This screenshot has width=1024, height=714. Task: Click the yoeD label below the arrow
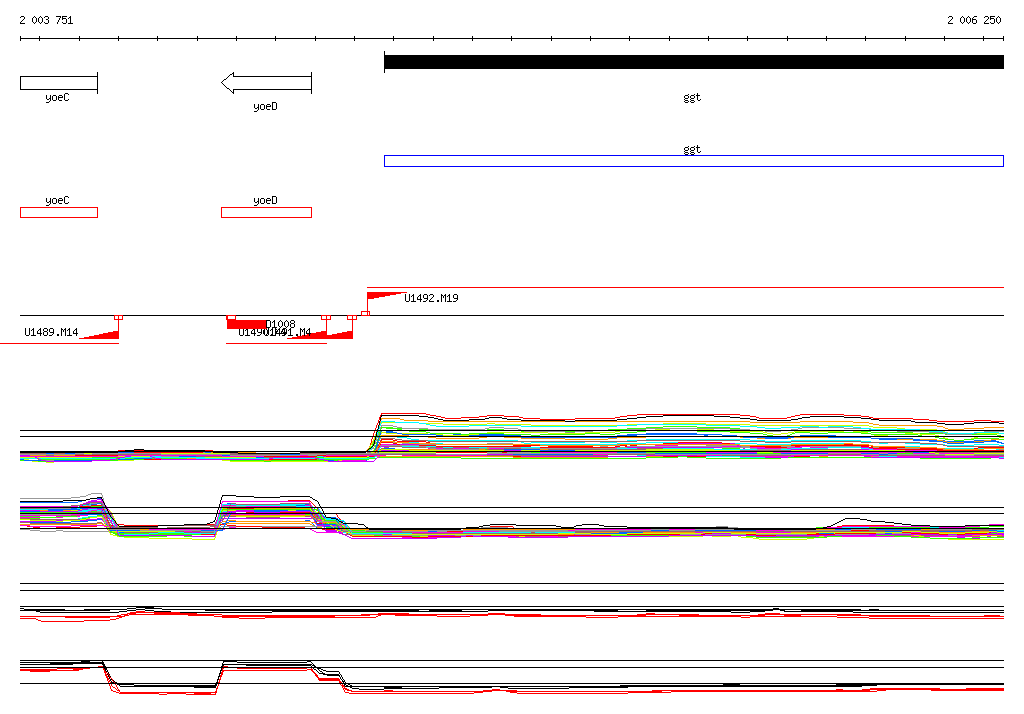(x=265, y=106)
